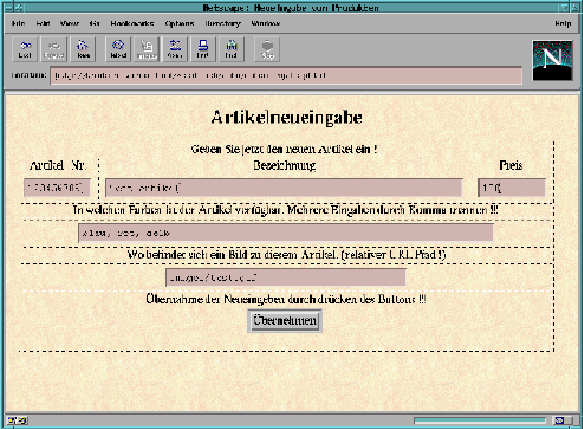Click the colors (Farben) input field
This screenshot has height=429, width=583.
(x=286, y=233)
